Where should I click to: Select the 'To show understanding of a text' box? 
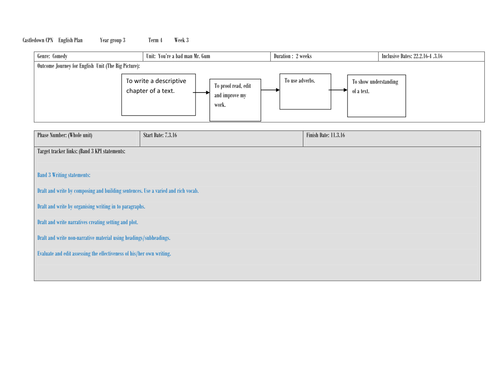pos(376,96)
